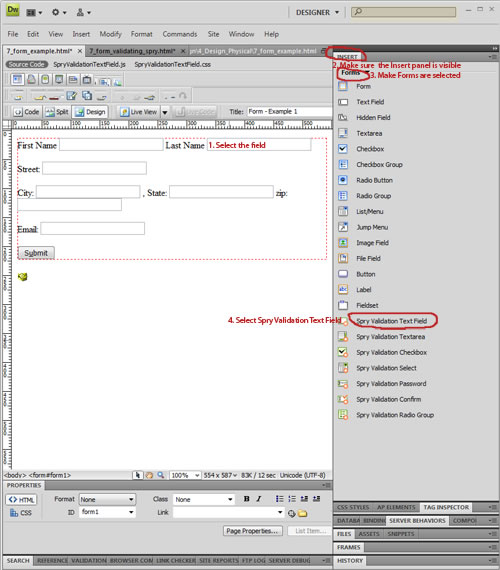Select the Last Name text field

coord(259,145)
